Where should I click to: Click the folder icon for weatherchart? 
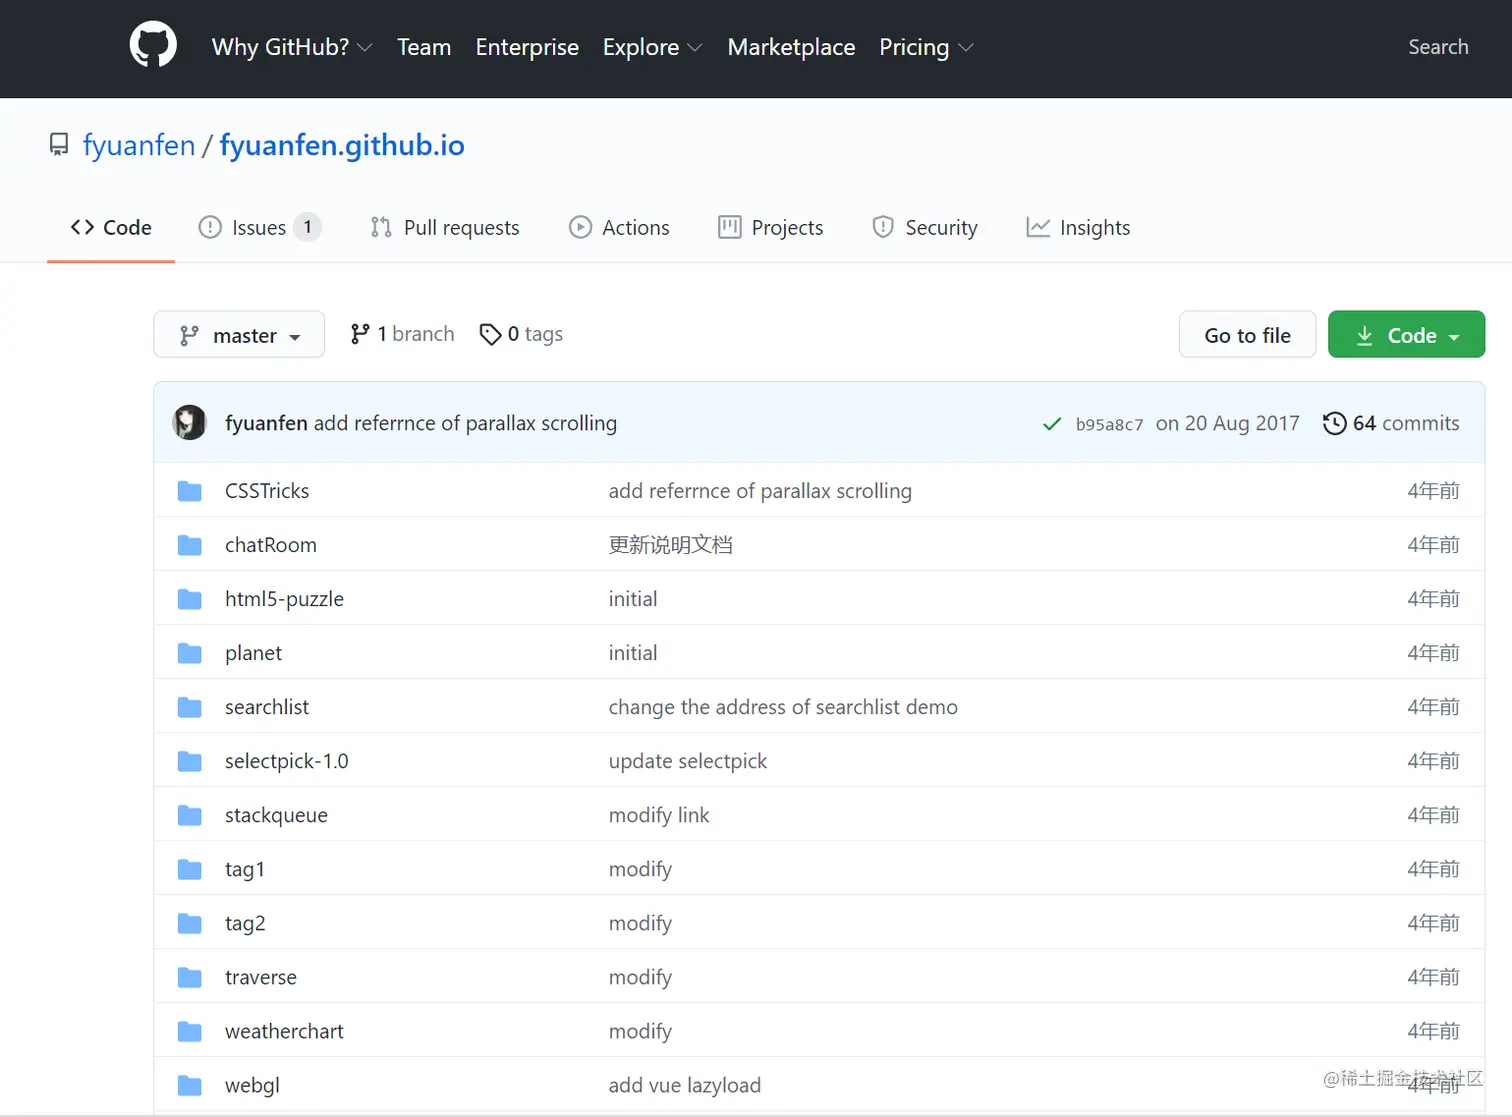189,1031
